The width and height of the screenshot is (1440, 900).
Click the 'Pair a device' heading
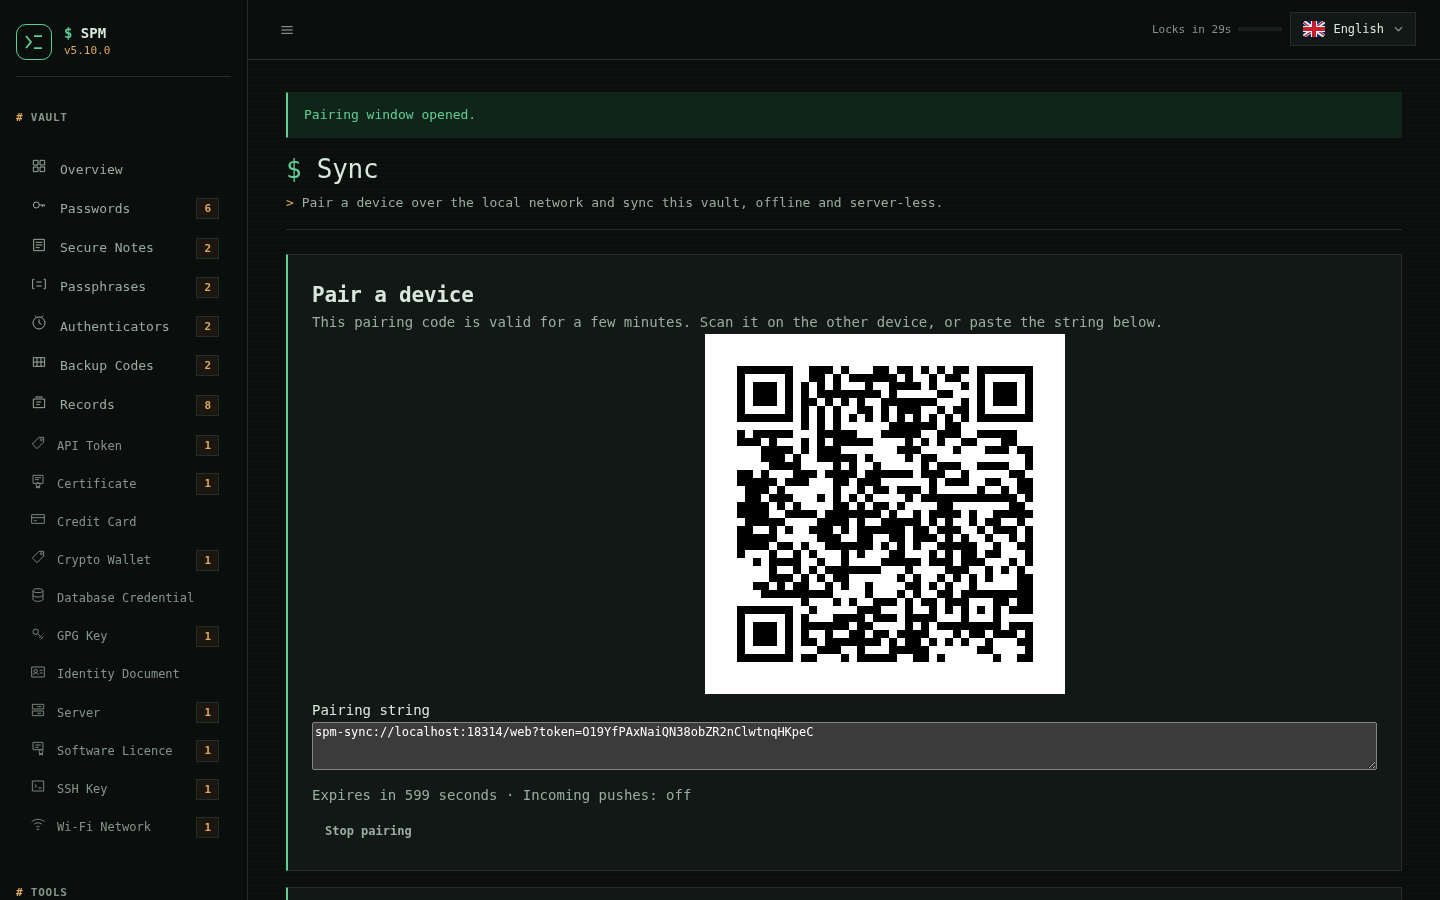point(393,295)
